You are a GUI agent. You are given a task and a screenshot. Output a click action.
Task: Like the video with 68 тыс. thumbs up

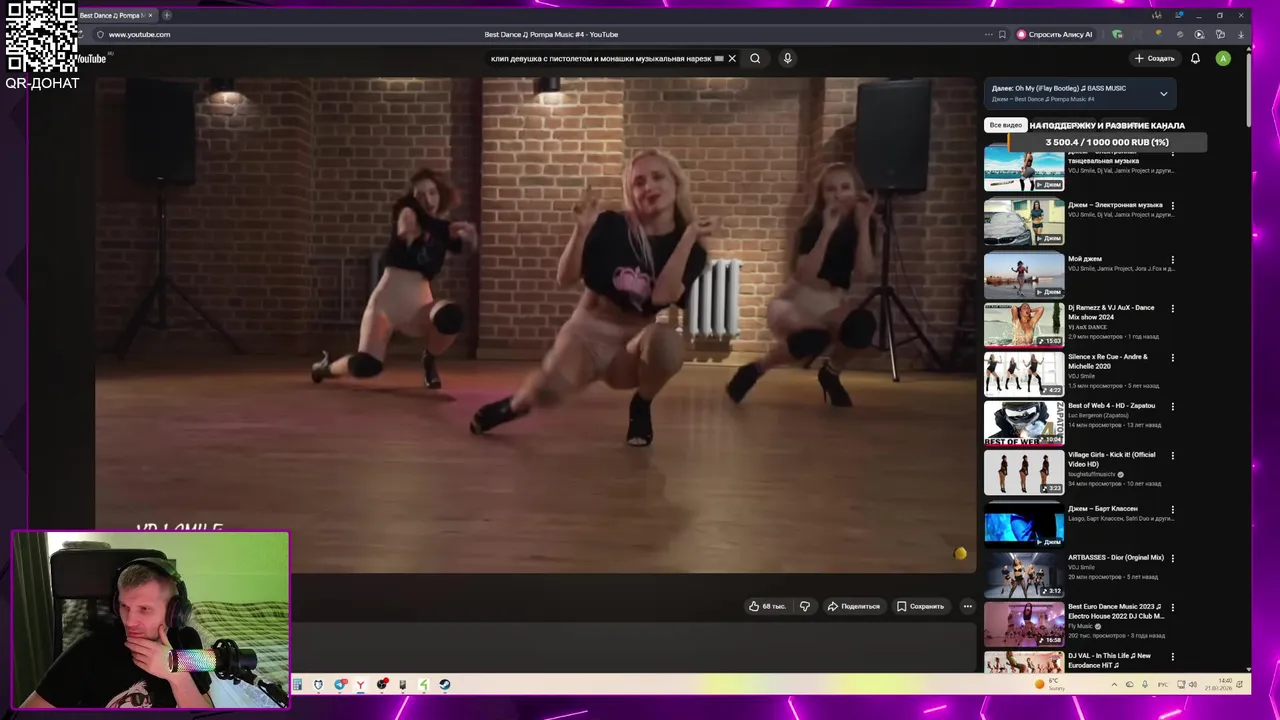pyautogui.click(x=767, y=606)
